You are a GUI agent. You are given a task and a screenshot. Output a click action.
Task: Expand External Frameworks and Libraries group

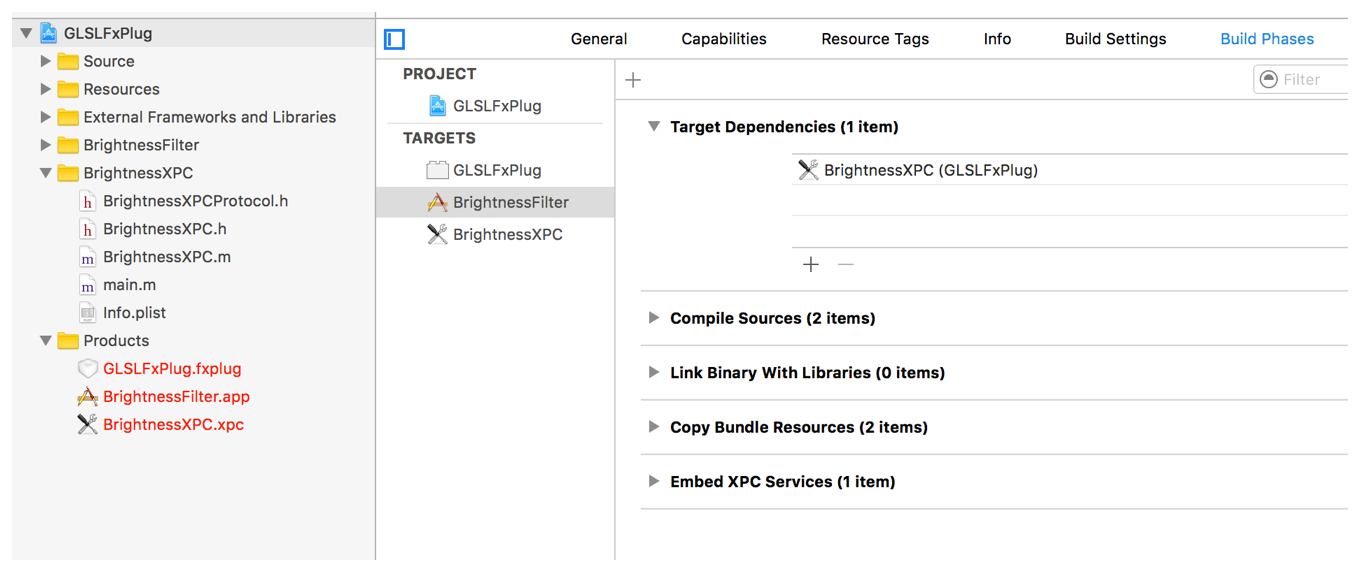45,117
